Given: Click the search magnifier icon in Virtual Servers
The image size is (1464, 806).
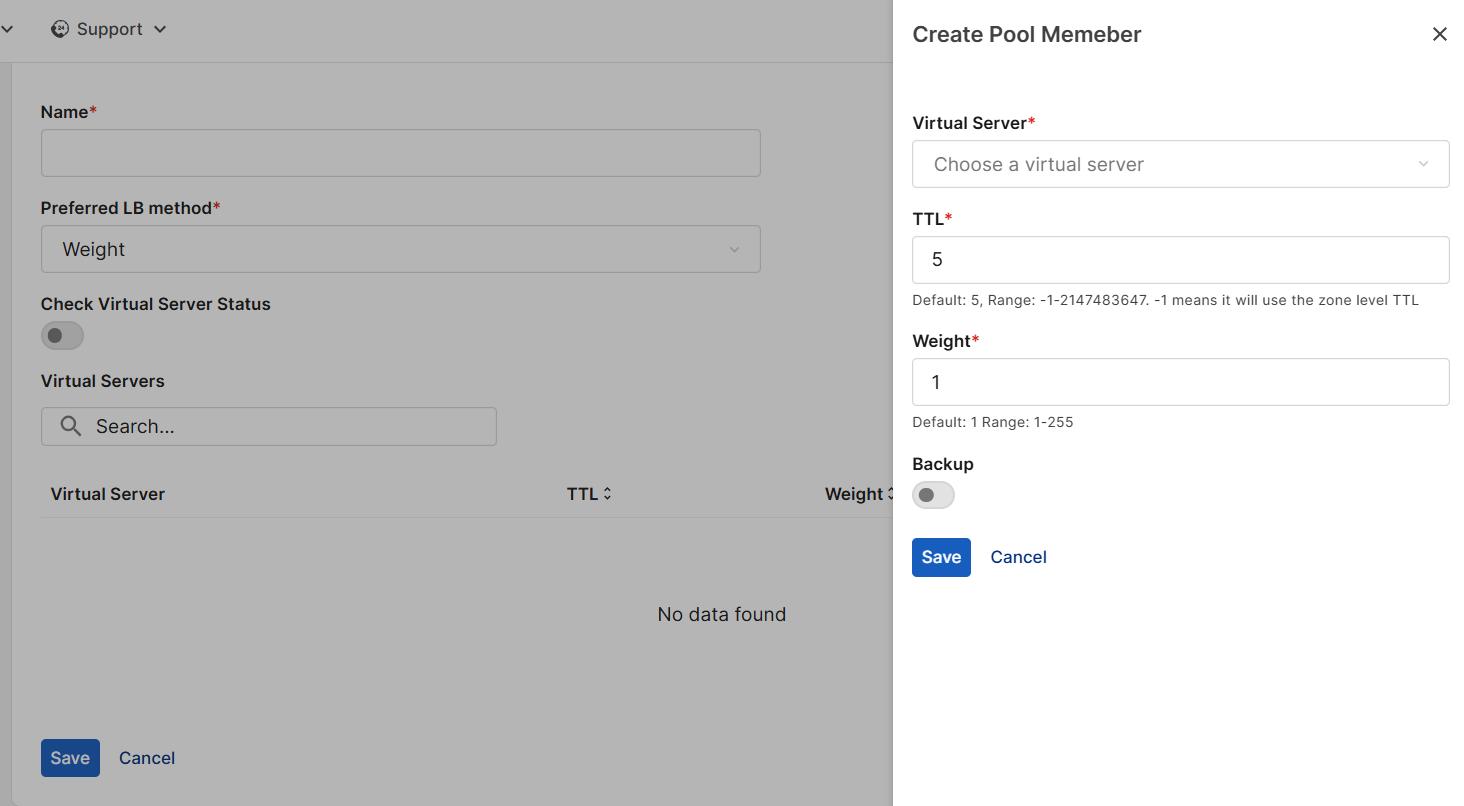Looking at the screenshot, I should pyautogui.click(x=69, y=426).
